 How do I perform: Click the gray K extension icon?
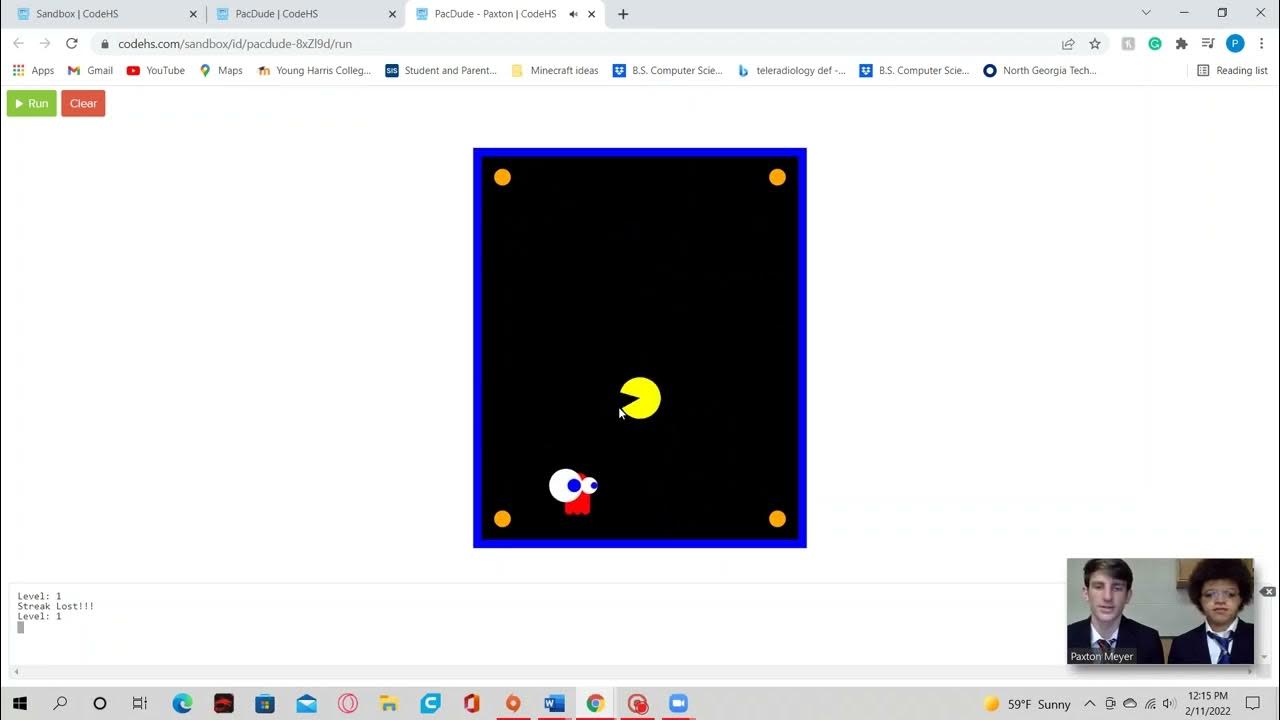coord(1128,44)
